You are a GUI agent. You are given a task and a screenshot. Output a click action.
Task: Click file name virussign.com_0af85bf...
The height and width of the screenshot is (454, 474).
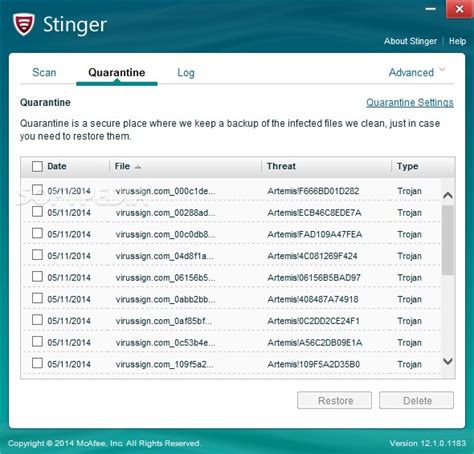pyautogui.click(x=164, y=321)
